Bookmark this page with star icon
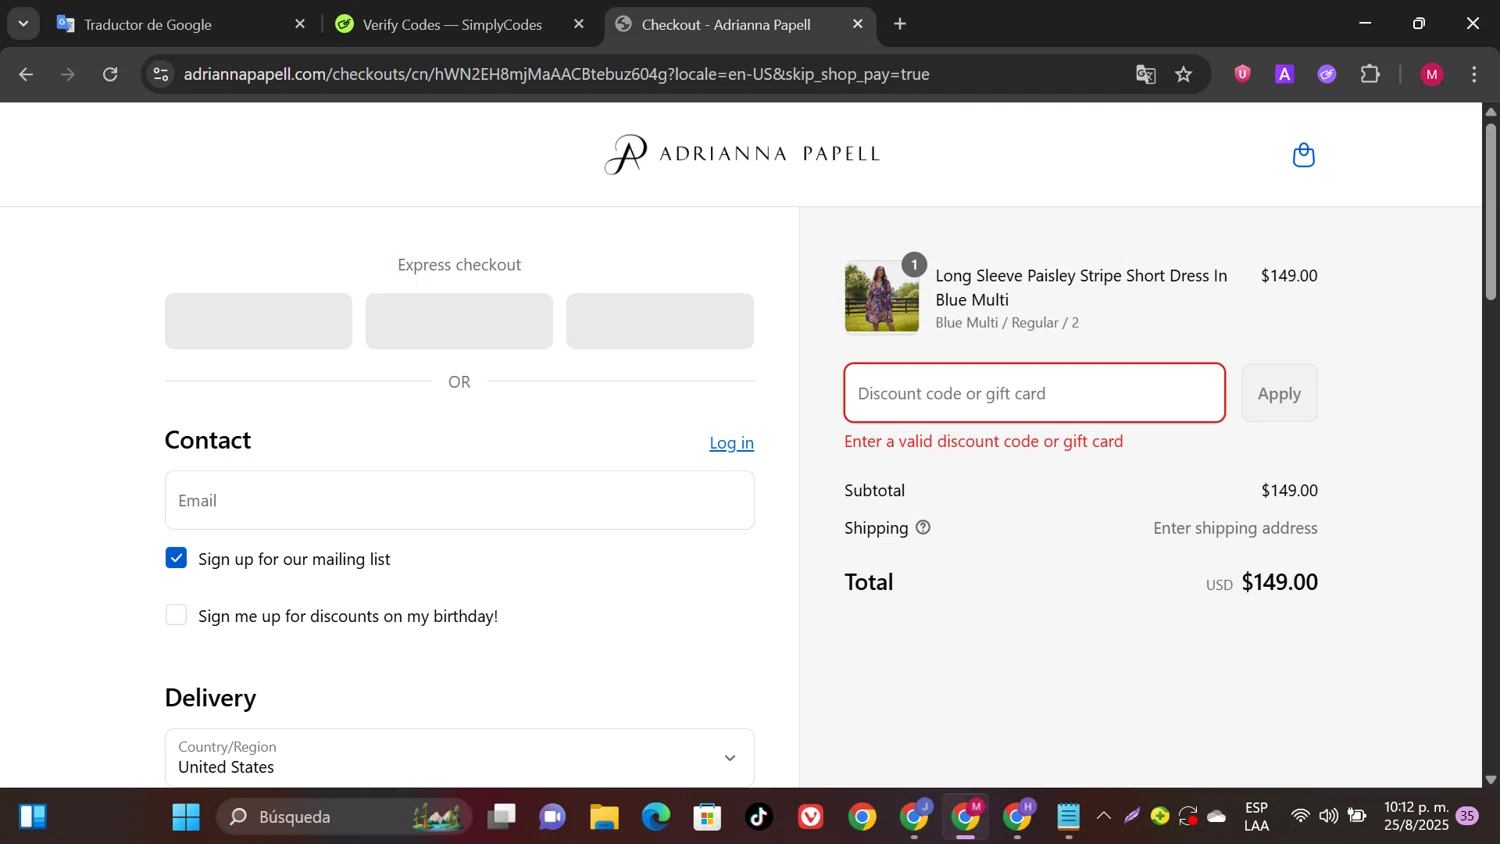 (x=1184, y=74)
